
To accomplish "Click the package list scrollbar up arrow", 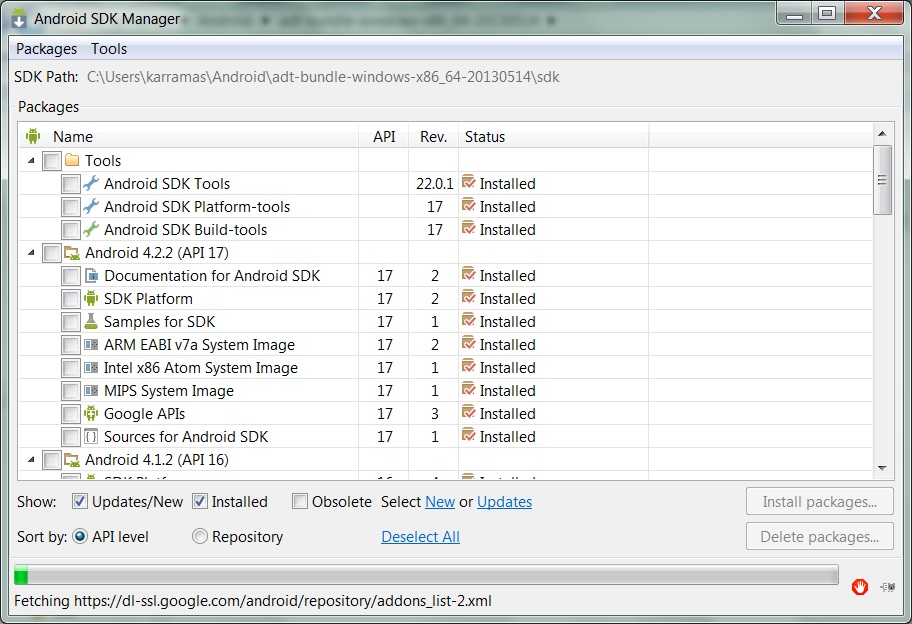I will 882,134.
